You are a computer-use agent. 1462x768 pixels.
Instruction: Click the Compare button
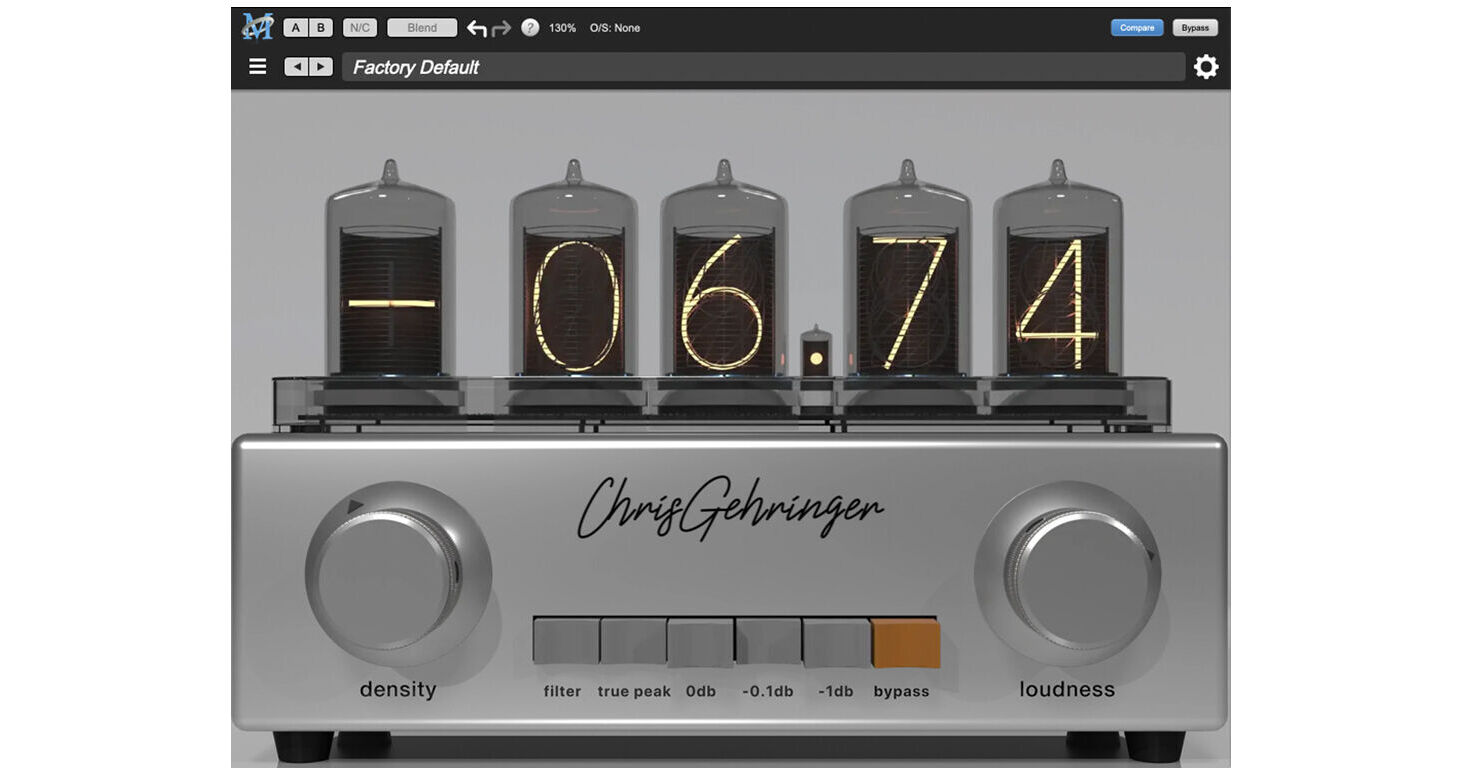pyautogui.click(x=1137, y=28)
